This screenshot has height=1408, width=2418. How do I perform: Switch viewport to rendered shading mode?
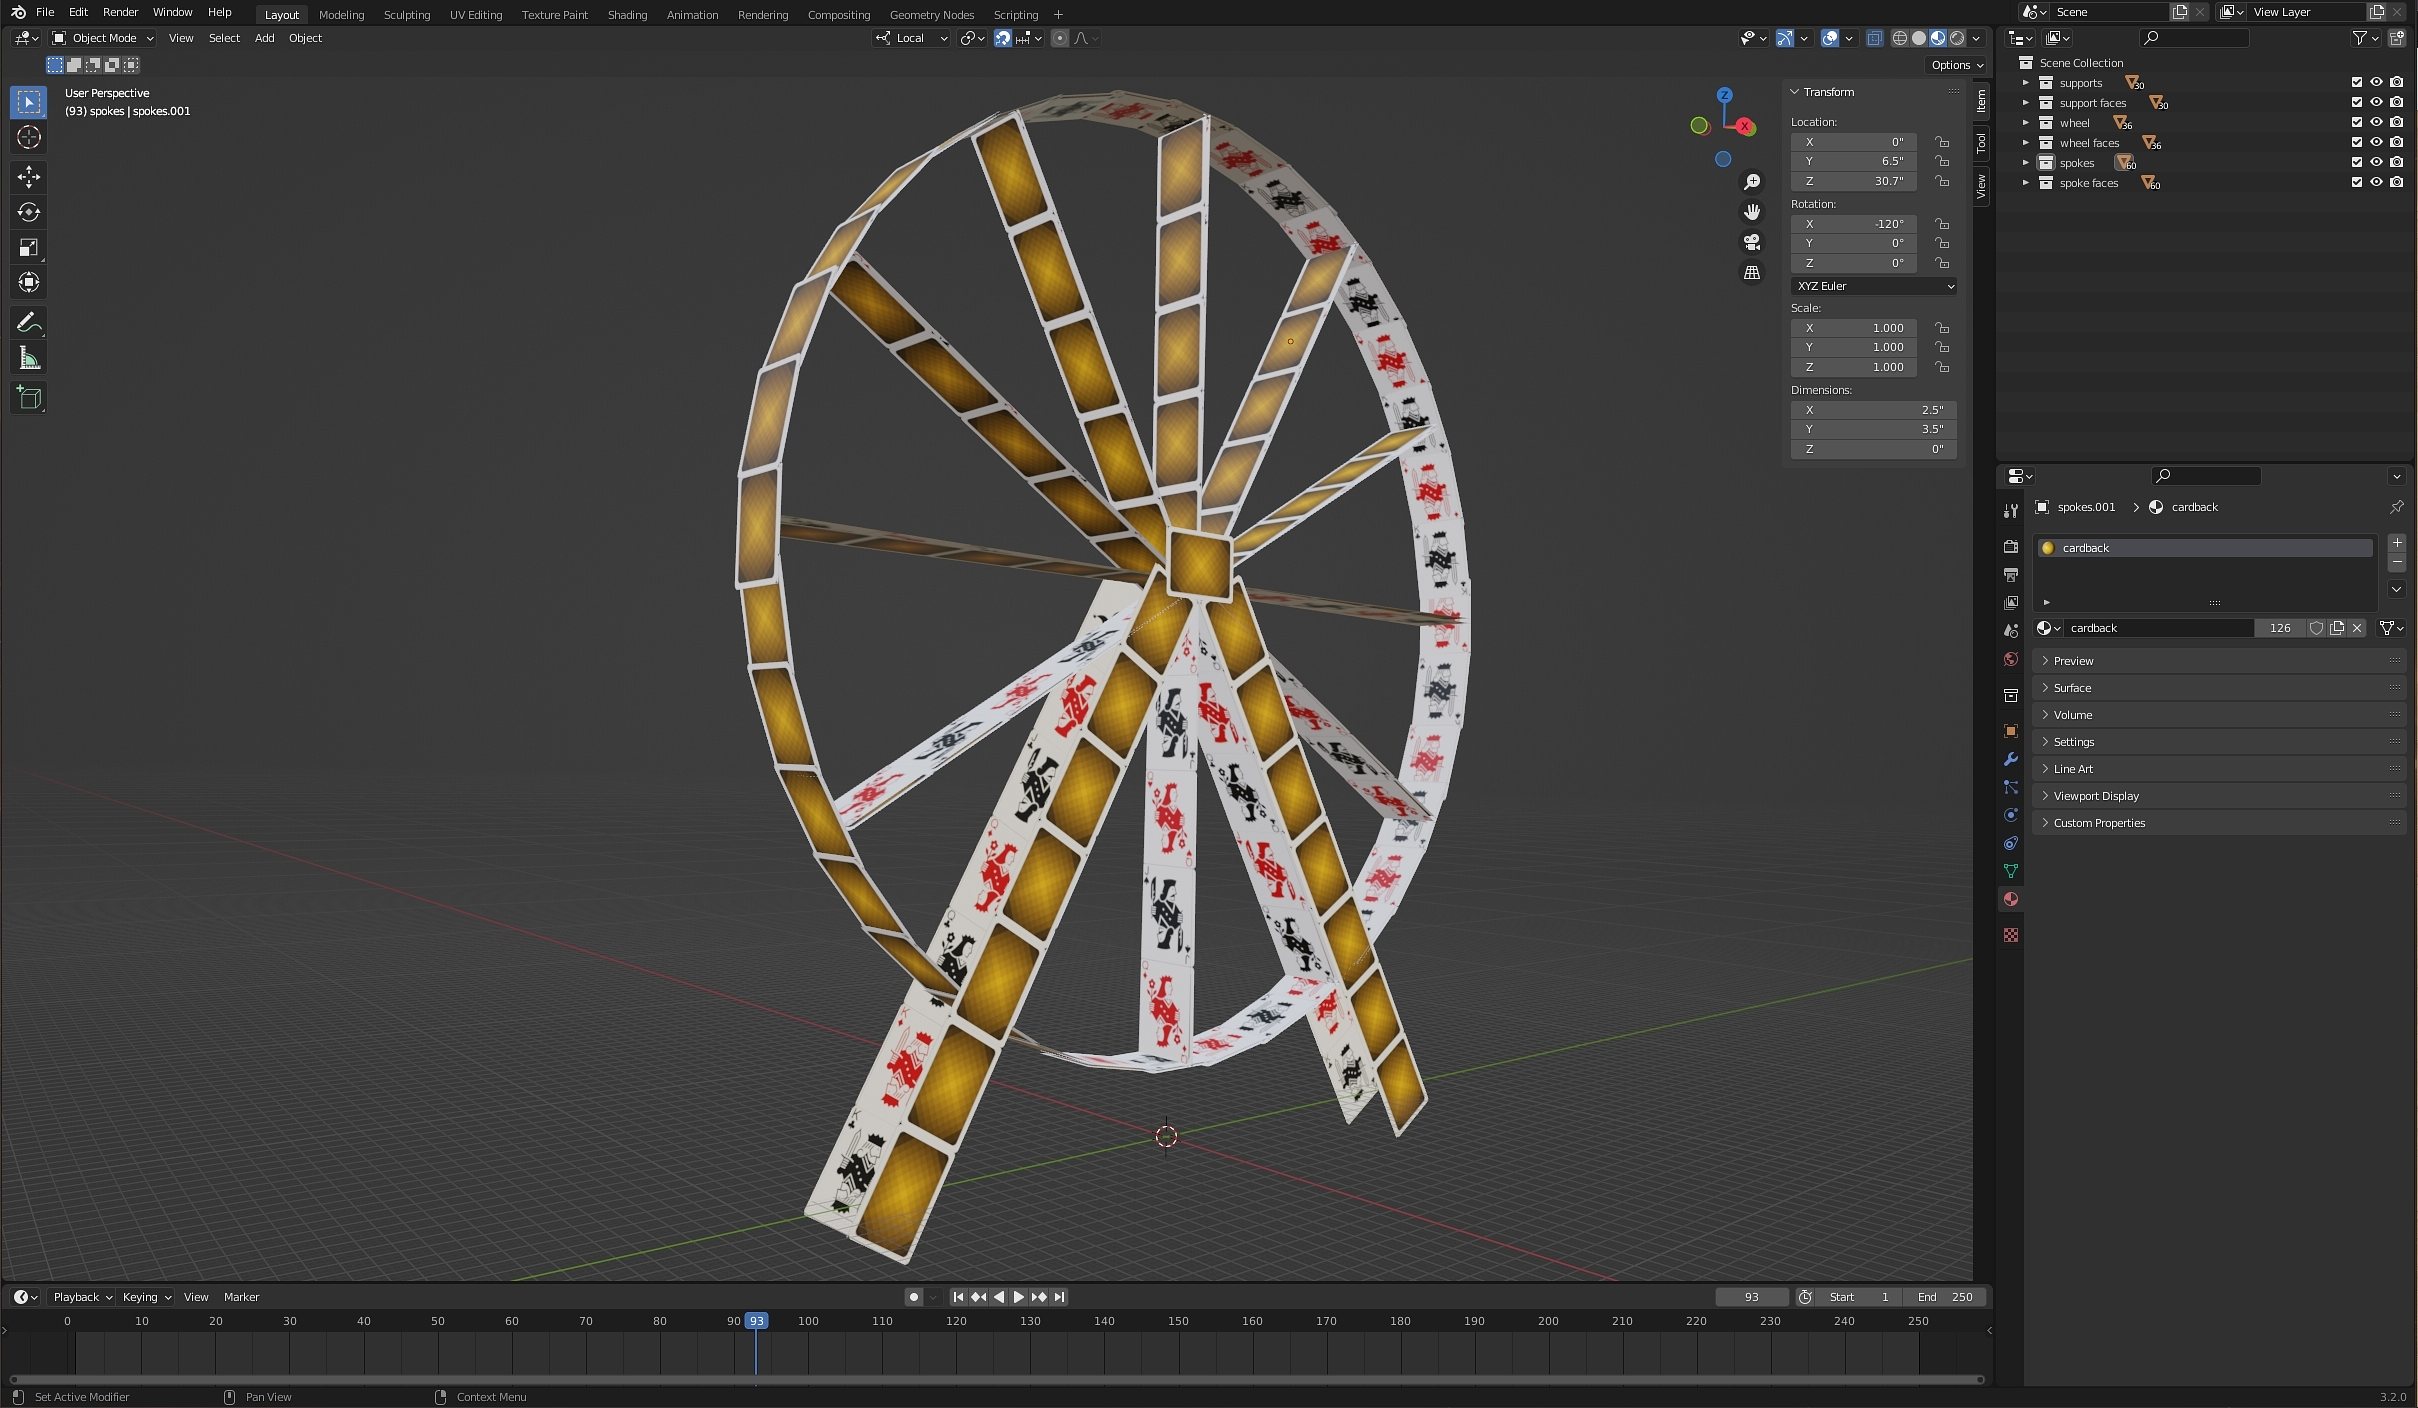point(1955,38)
